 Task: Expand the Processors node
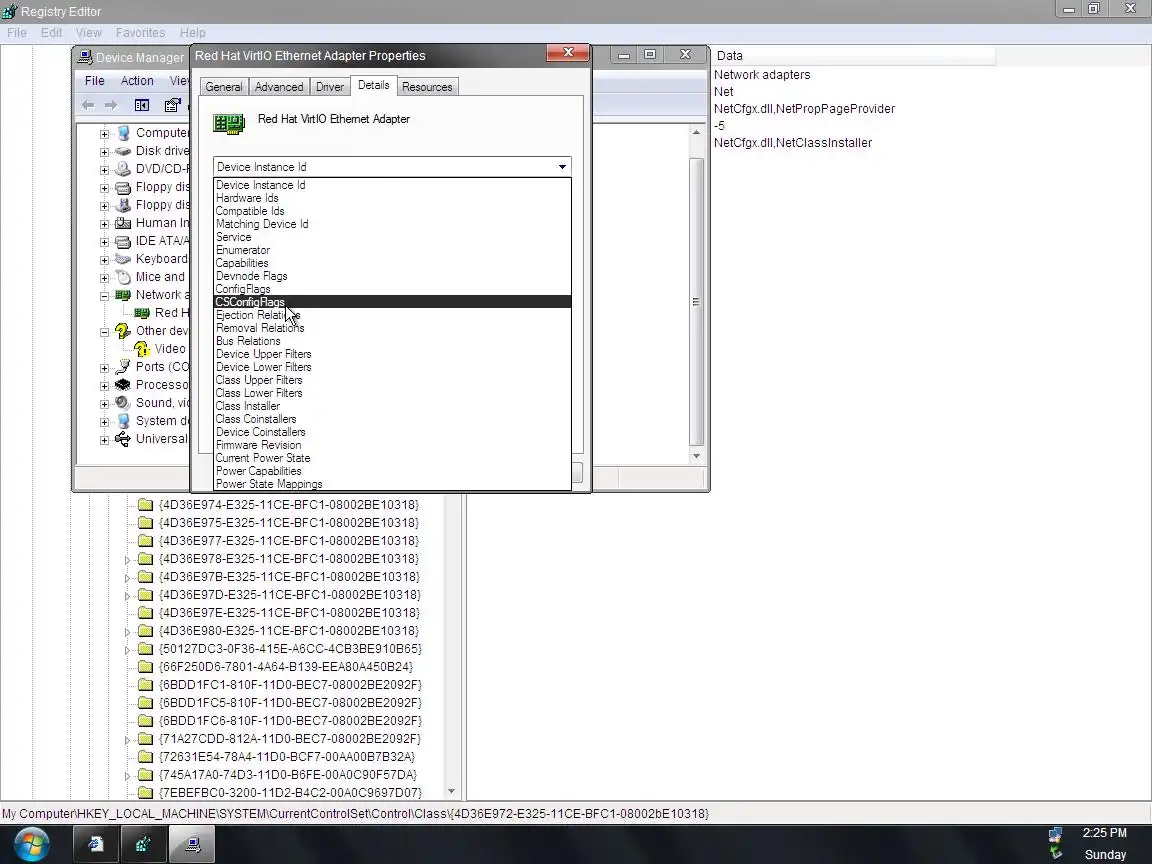(104, 386)
